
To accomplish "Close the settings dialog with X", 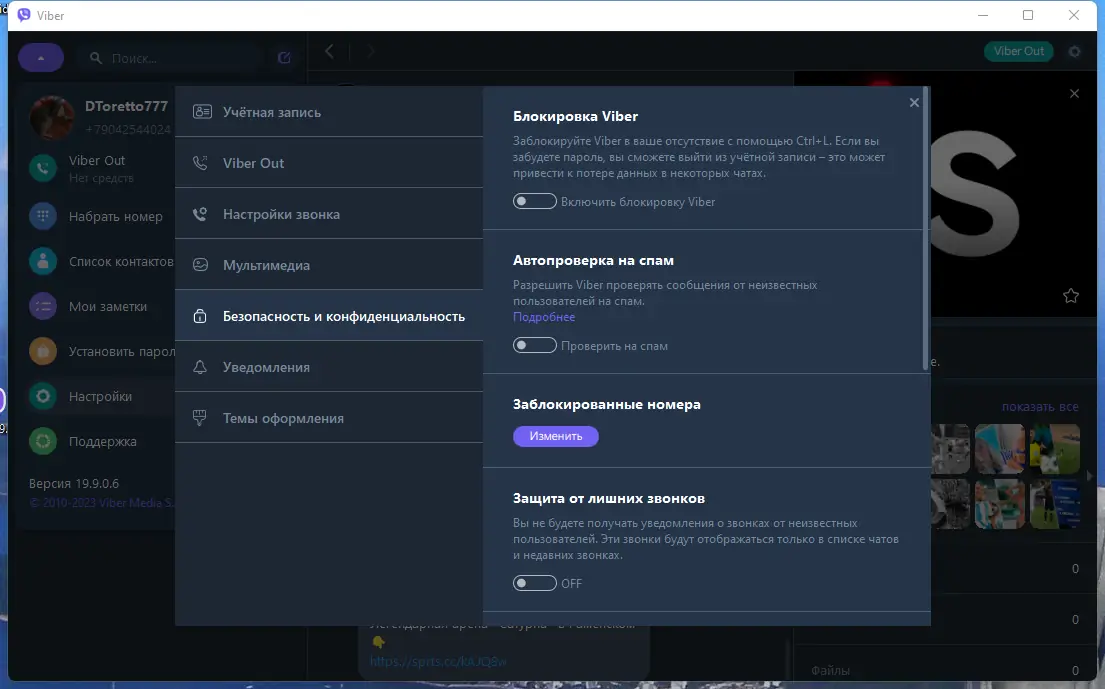I will [x=914, y=103].
